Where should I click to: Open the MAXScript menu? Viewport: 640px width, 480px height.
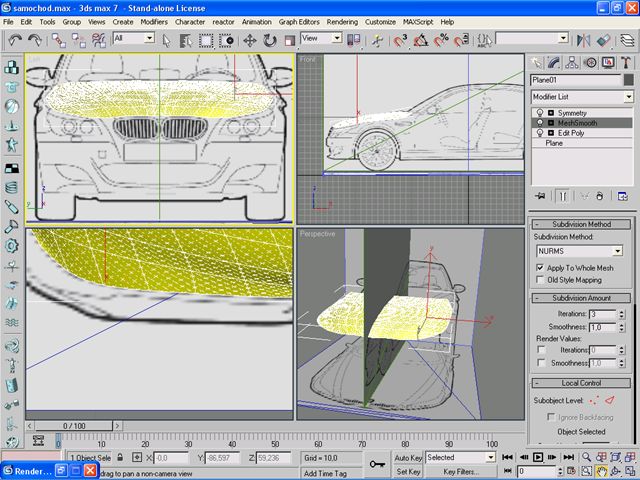(418, 22)
